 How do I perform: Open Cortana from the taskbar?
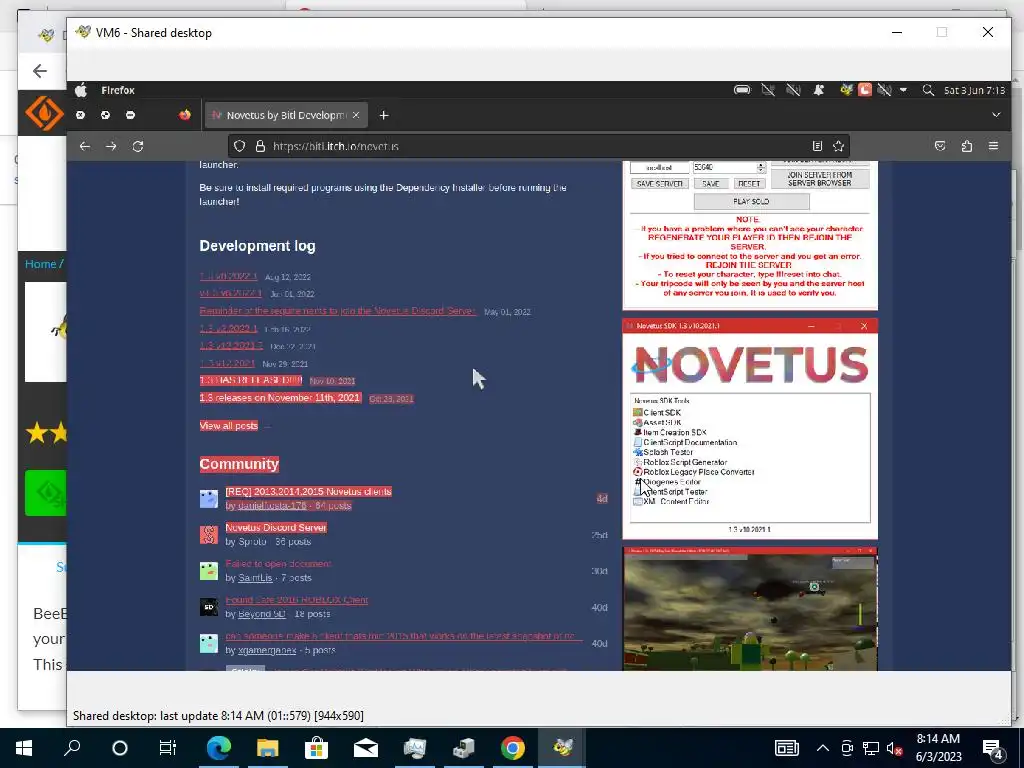[120, 748]
